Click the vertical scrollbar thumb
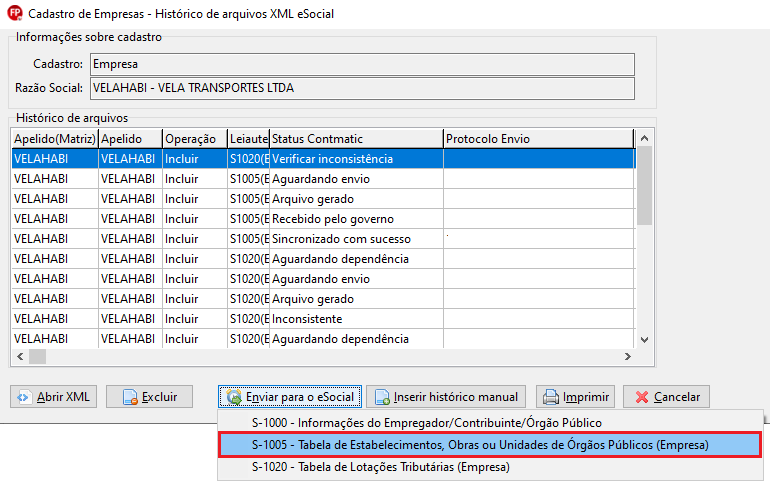770x486 pixels. click(x=645, y=186)
